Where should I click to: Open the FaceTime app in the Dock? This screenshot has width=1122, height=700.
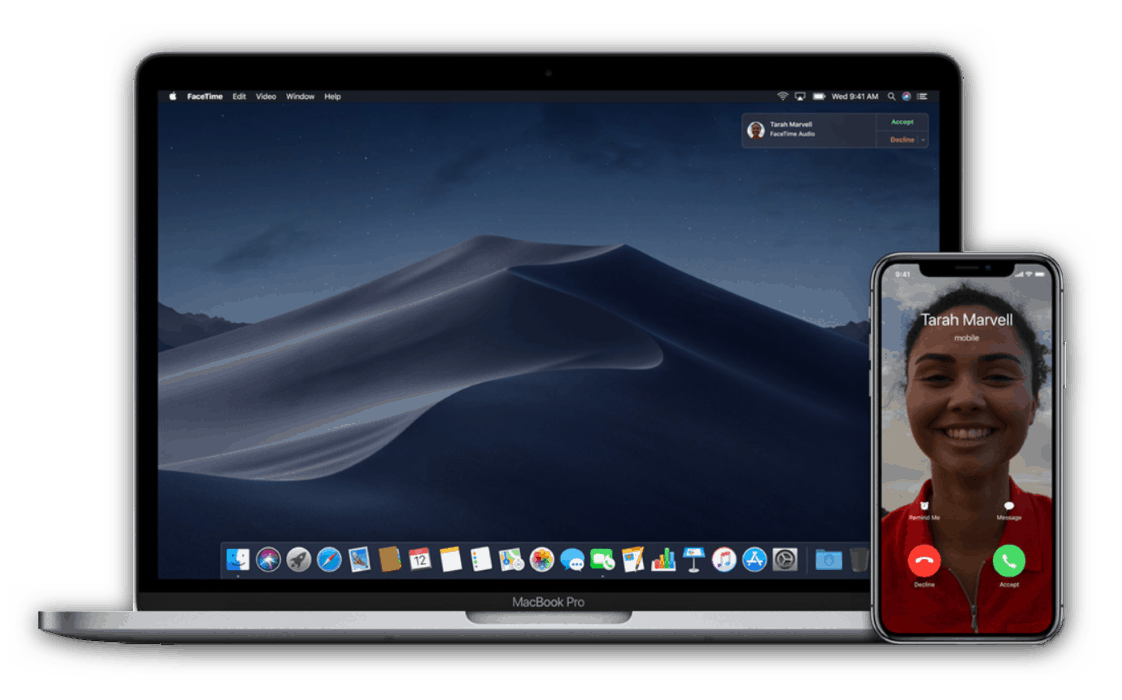(602, 560)
